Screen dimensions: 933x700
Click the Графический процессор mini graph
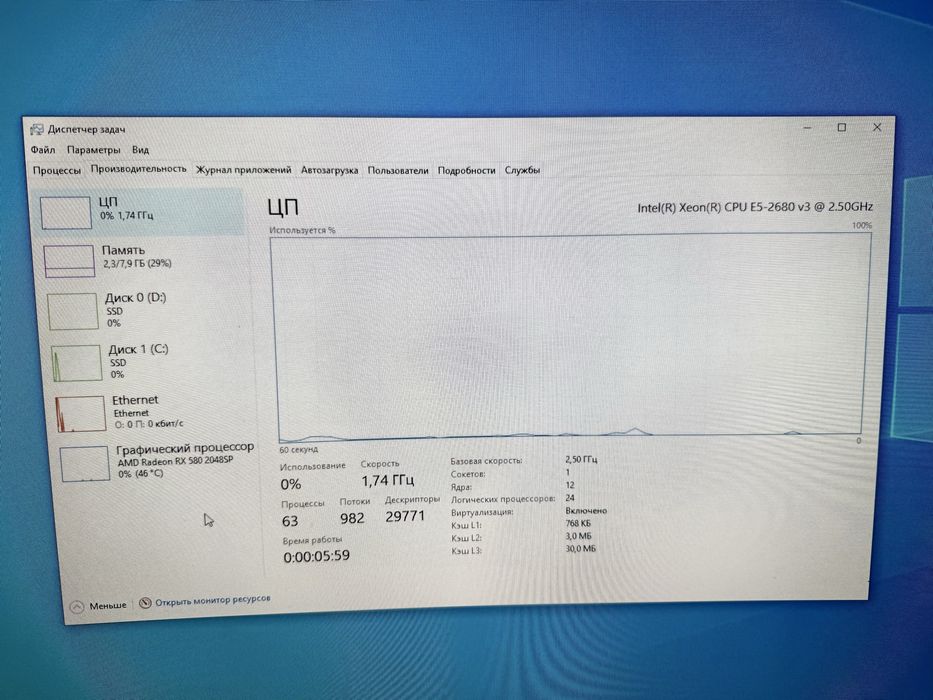pos(85,464)
